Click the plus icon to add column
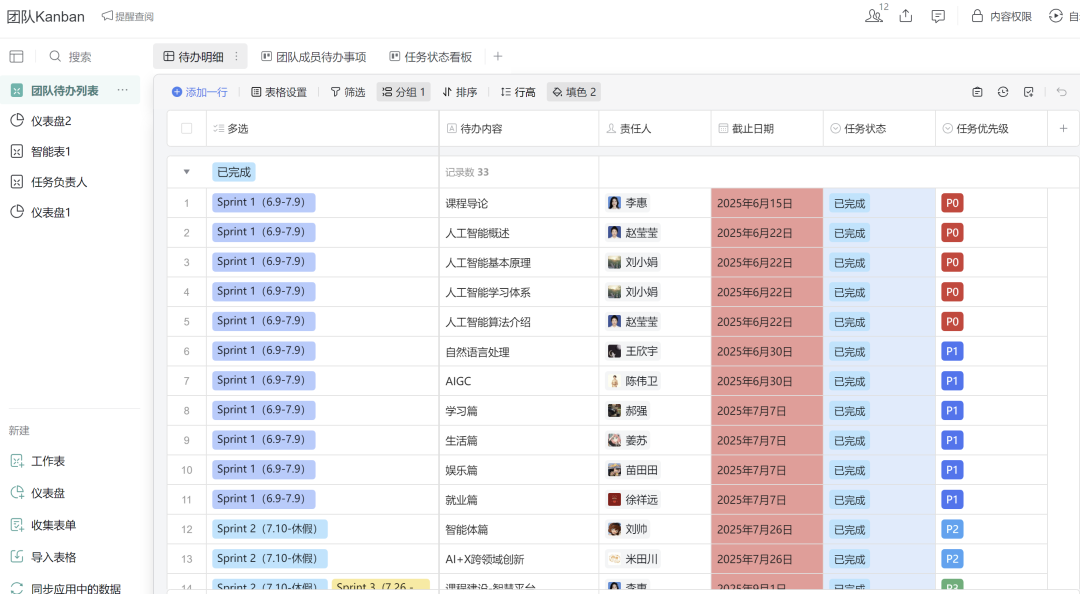The width and height of the screenshot is (1080, 594). tap(1063, 128)
